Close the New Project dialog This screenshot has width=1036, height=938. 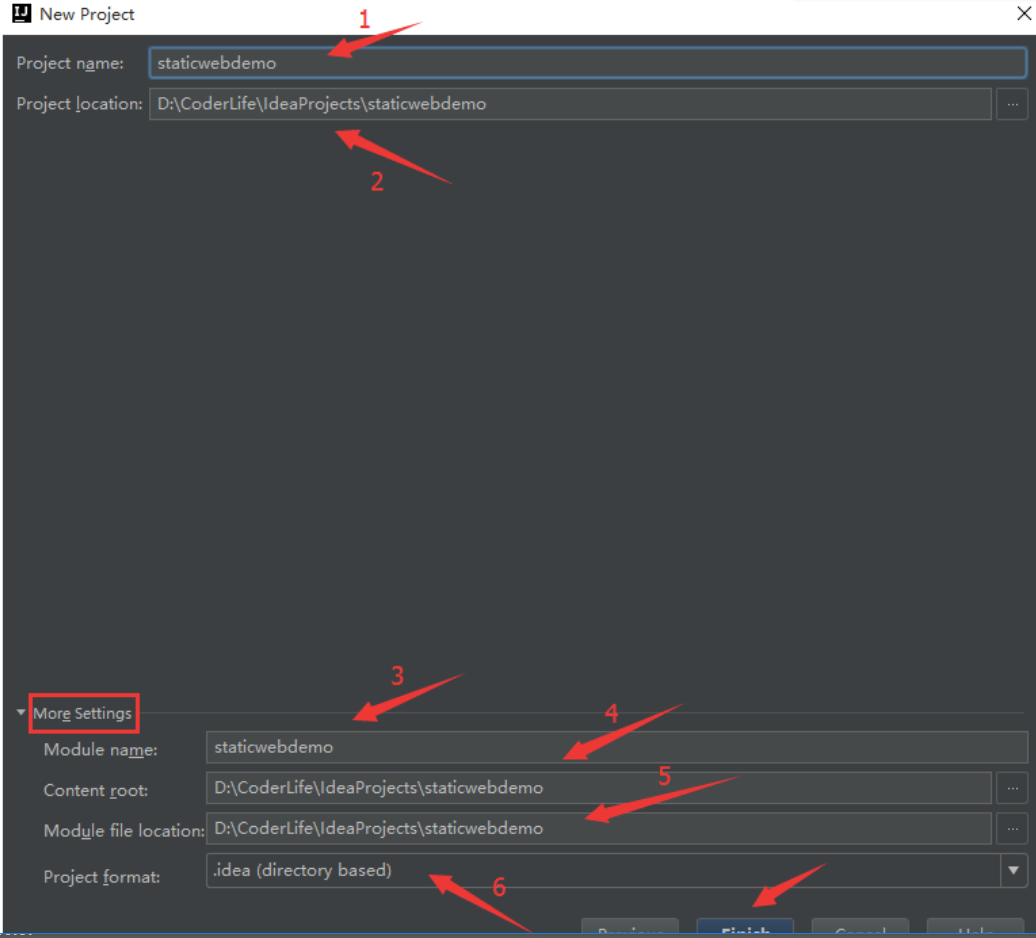1023,13
